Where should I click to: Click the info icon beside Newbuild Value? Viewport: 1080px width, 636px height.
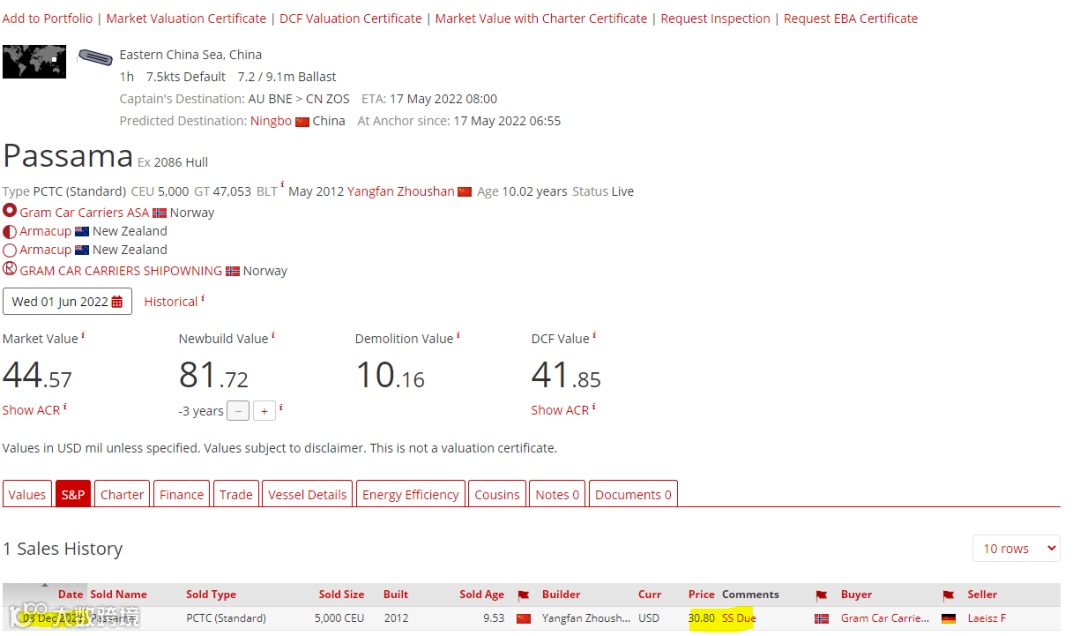point(273,336)
